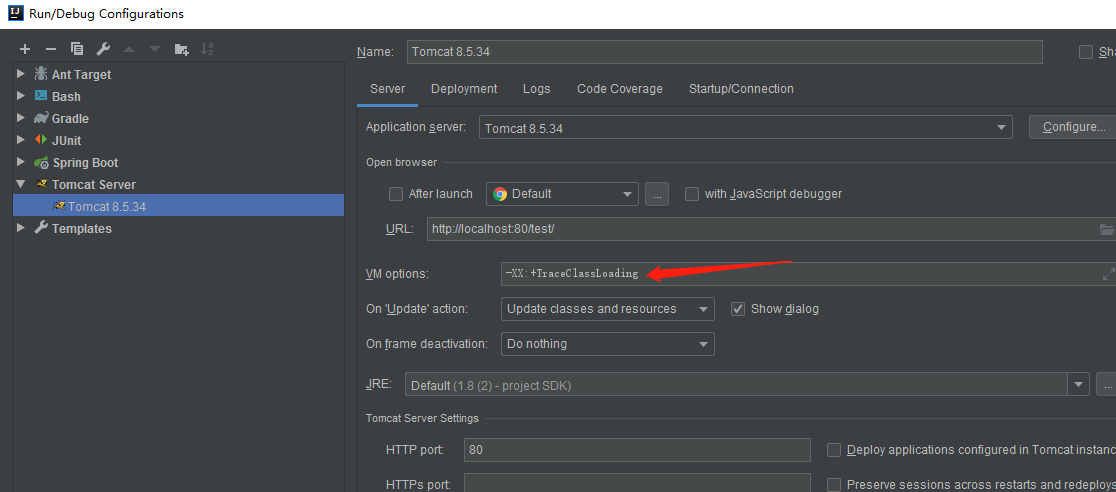Click the Remove Configuration minus icon
The image size is (1116, 492).
coord(51,49)
